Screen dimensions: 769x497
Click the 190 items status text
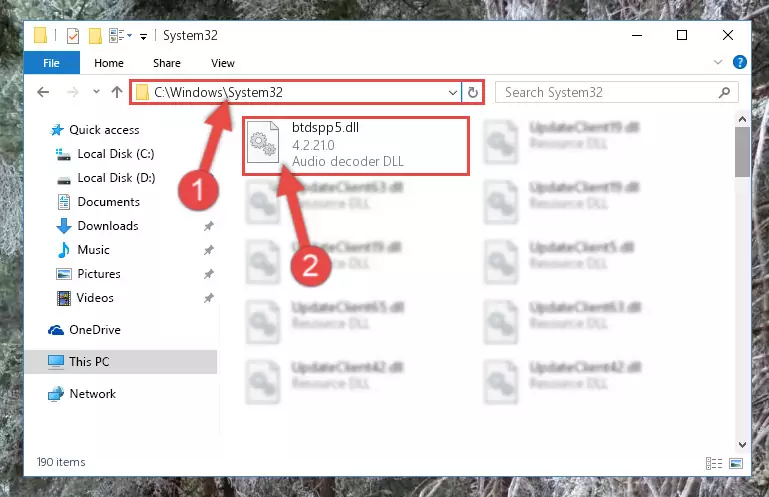click(61, 462)
